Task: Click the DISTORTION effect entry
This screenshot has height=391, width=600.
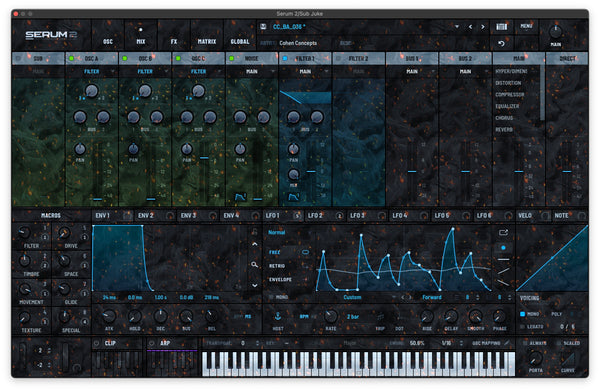Action: coord(508,83)
